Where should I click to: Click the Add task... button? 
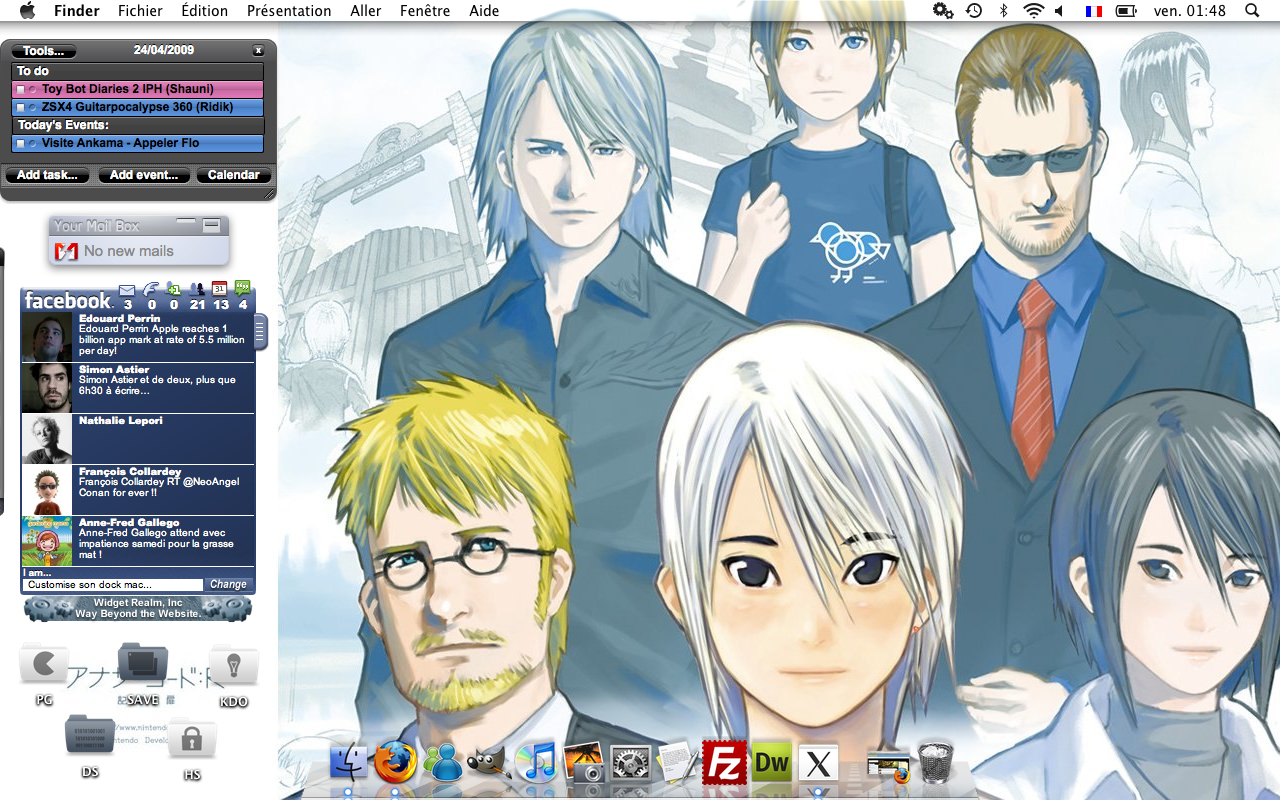pos(48,175)
